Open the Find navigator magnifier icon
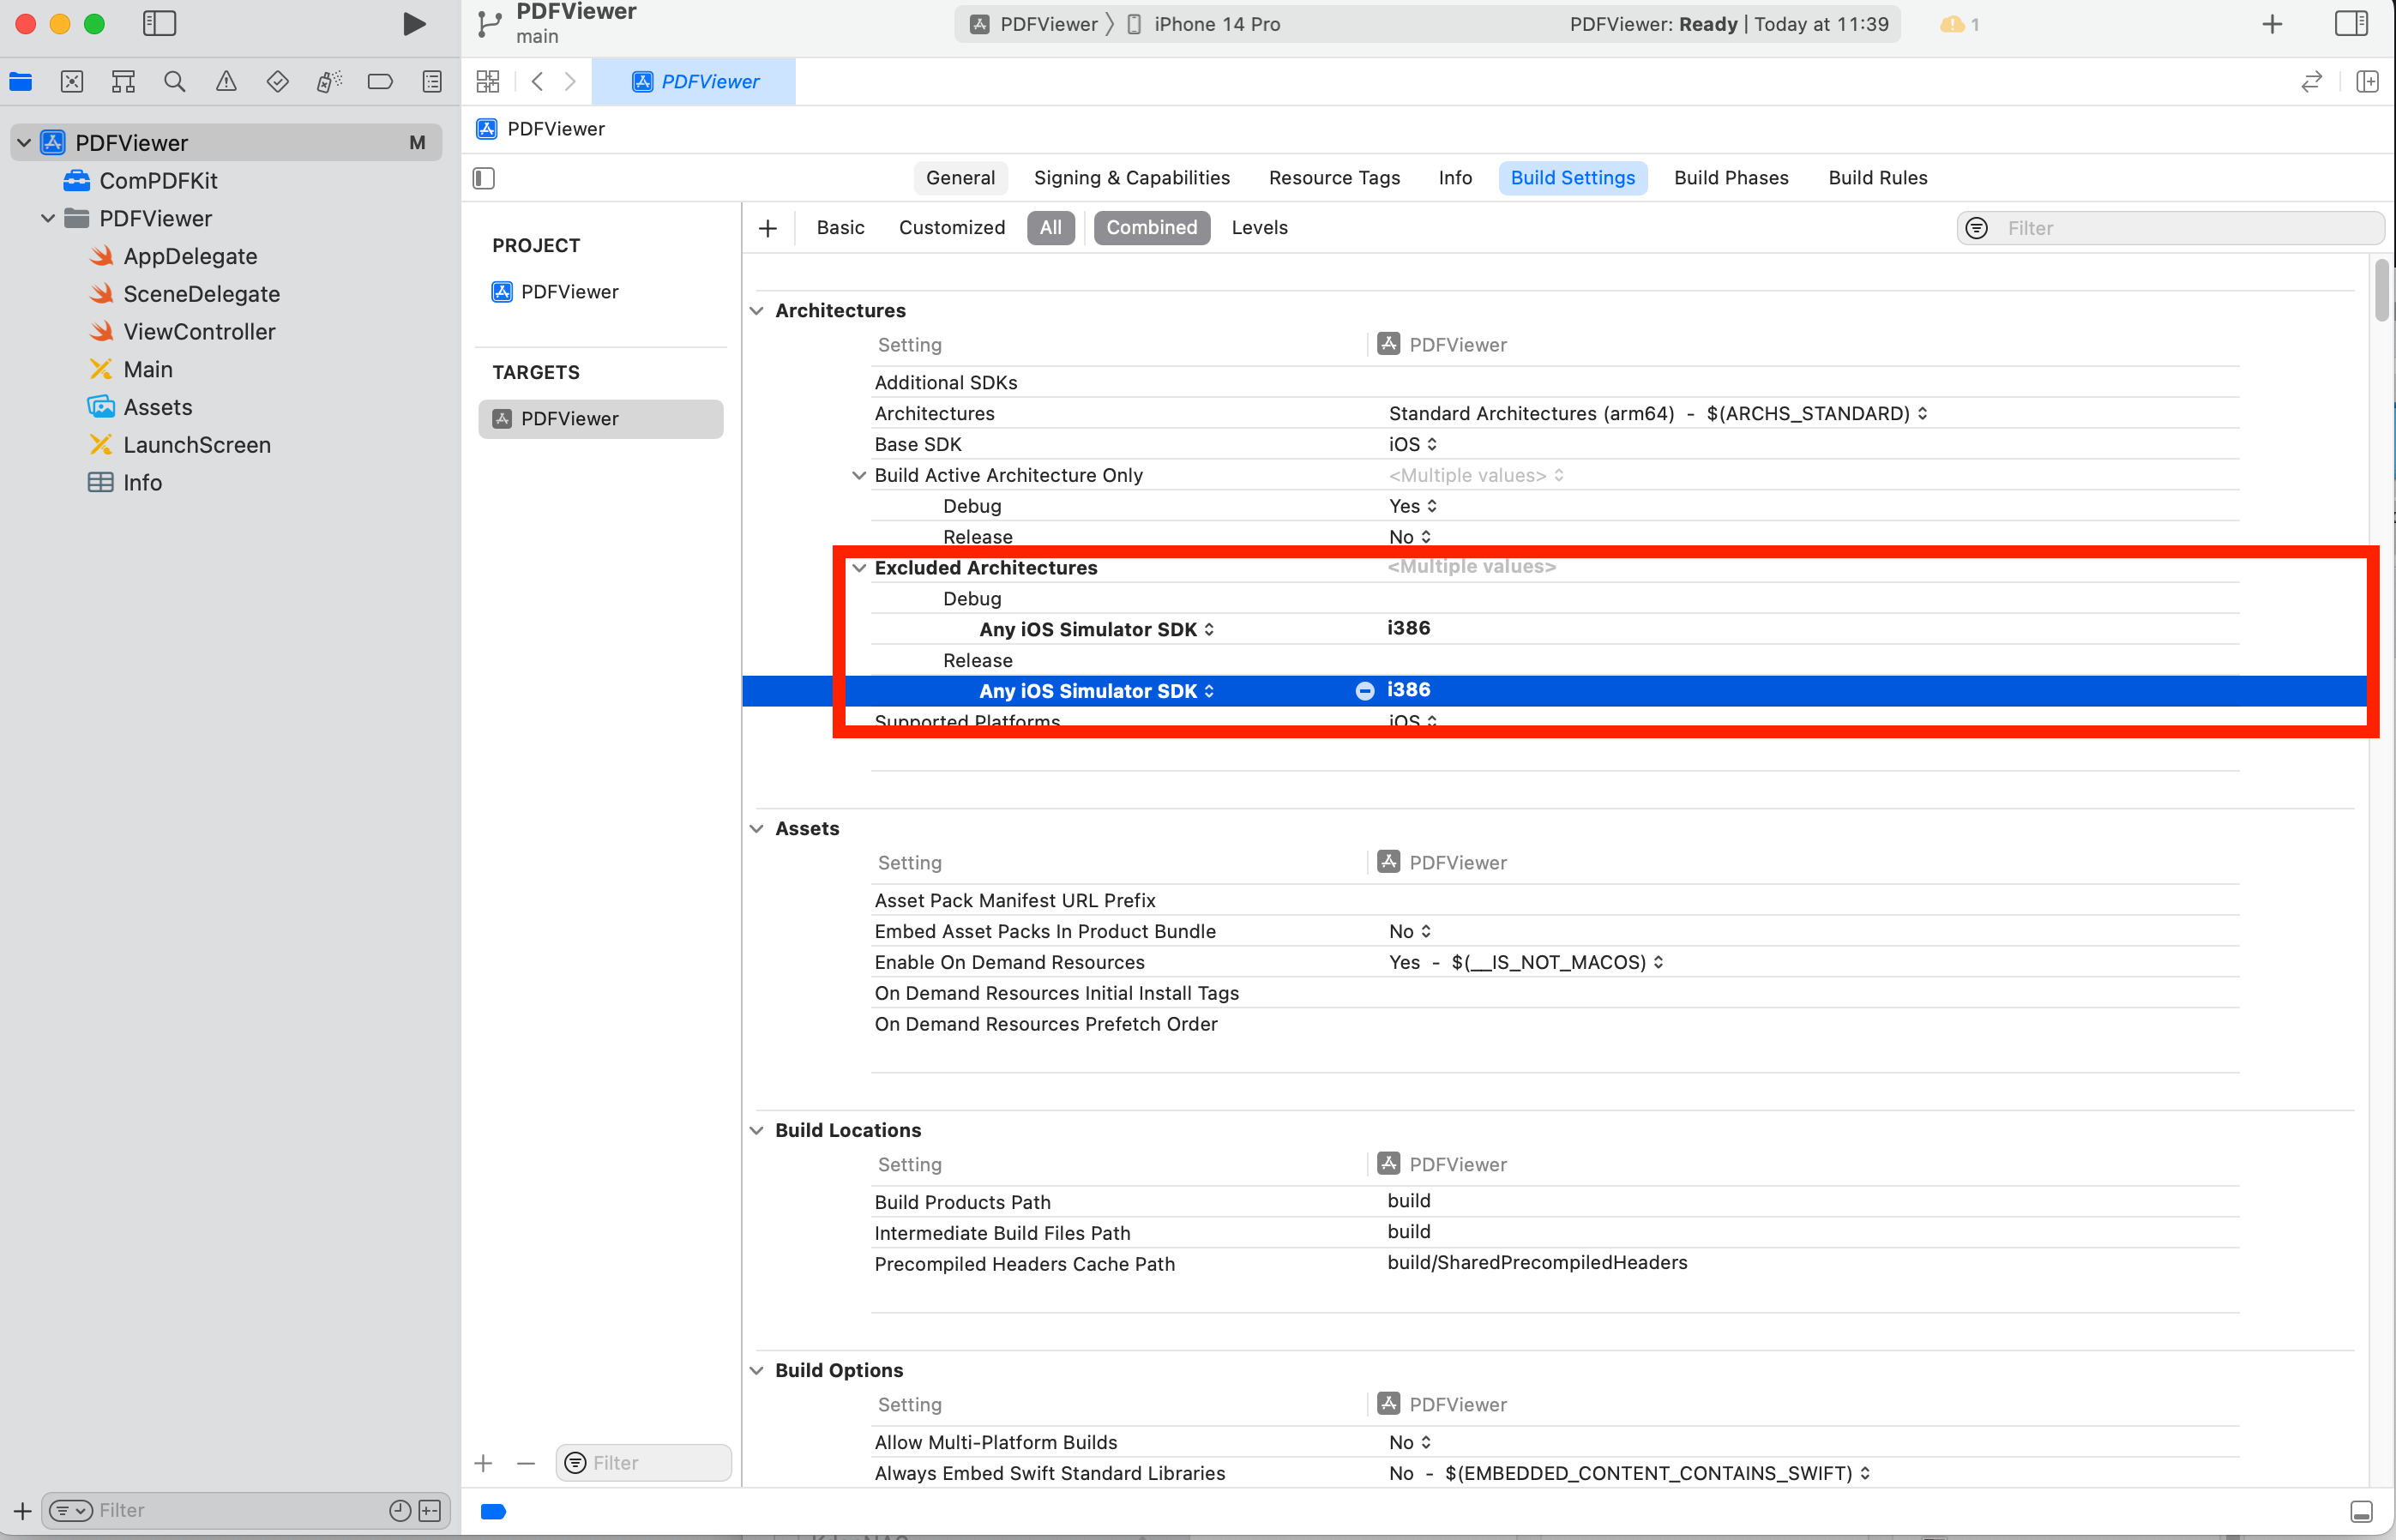This screenshot has height=1540, width=2396. [x=174, y=82]
